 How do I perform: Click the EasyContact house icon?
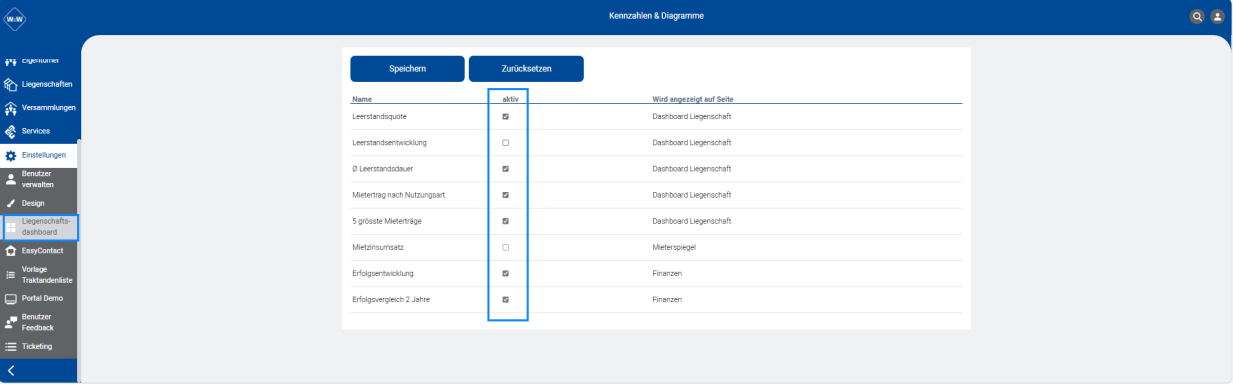(x=11, y=251)
